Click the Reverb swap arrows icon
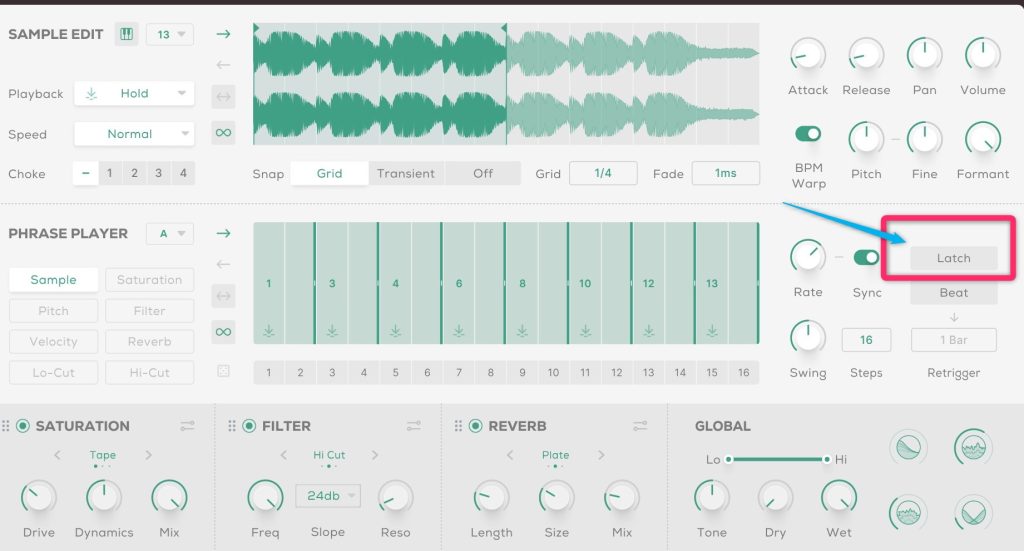The height and width of the screenshot is (551, 1024). coord(640,426)
